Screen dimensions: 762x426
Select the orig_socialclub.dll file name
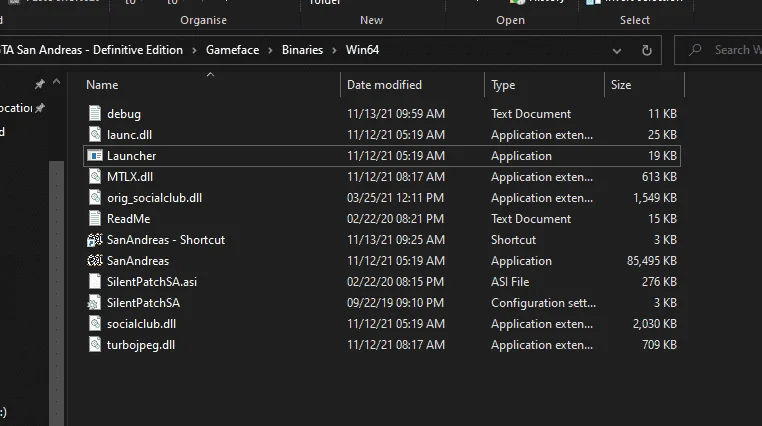pos(155,198)
